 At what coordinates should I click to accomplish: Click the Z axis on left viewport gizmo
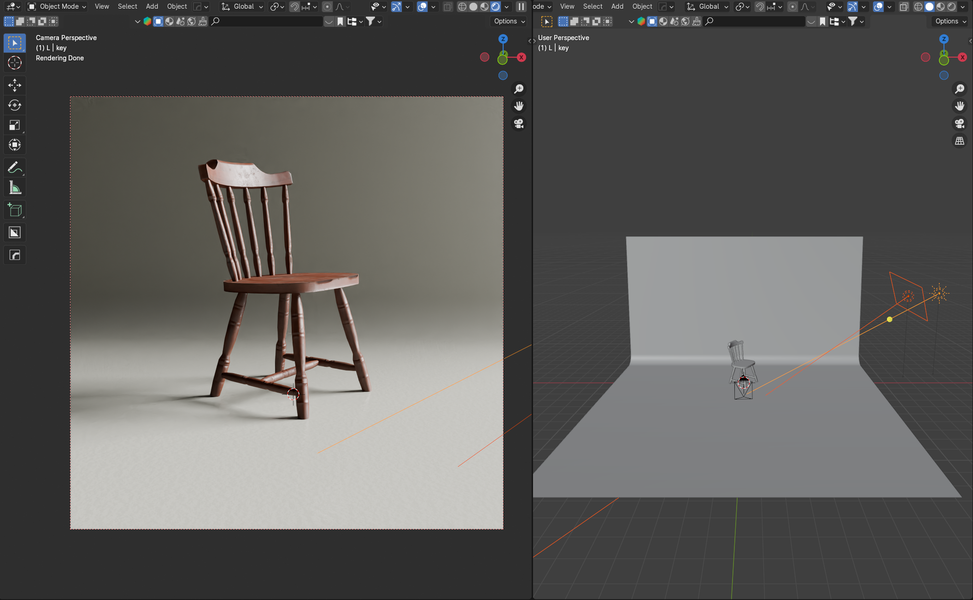(x=503, y=39)
